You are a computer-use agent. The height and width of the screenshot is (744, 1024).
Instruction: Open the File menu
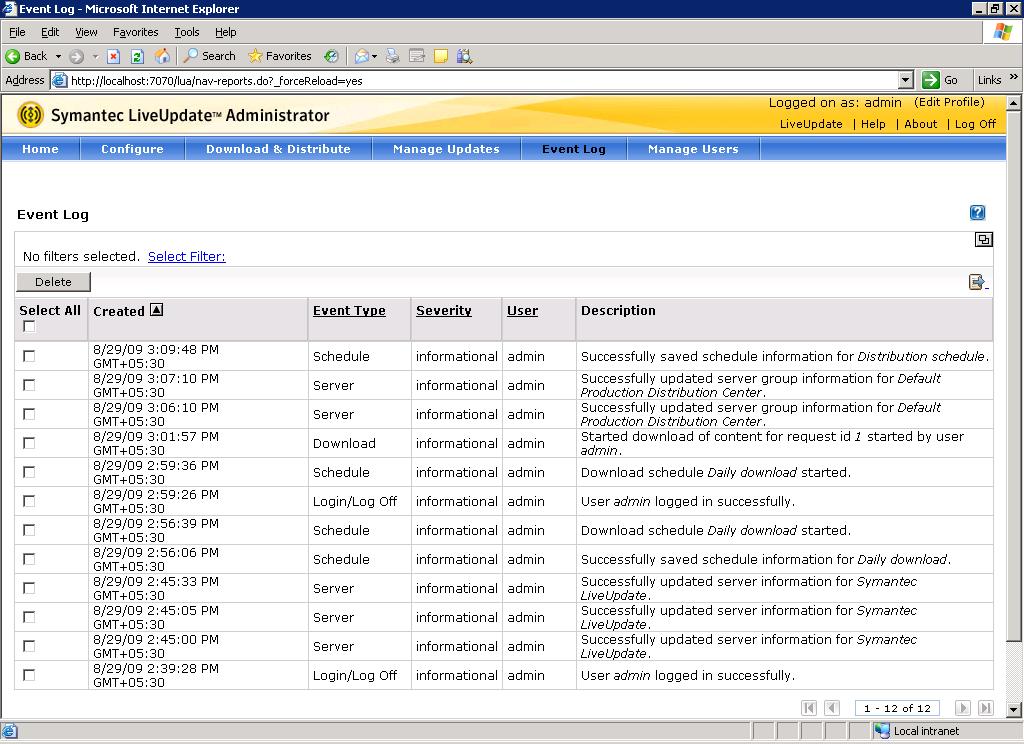coord(17,32)
